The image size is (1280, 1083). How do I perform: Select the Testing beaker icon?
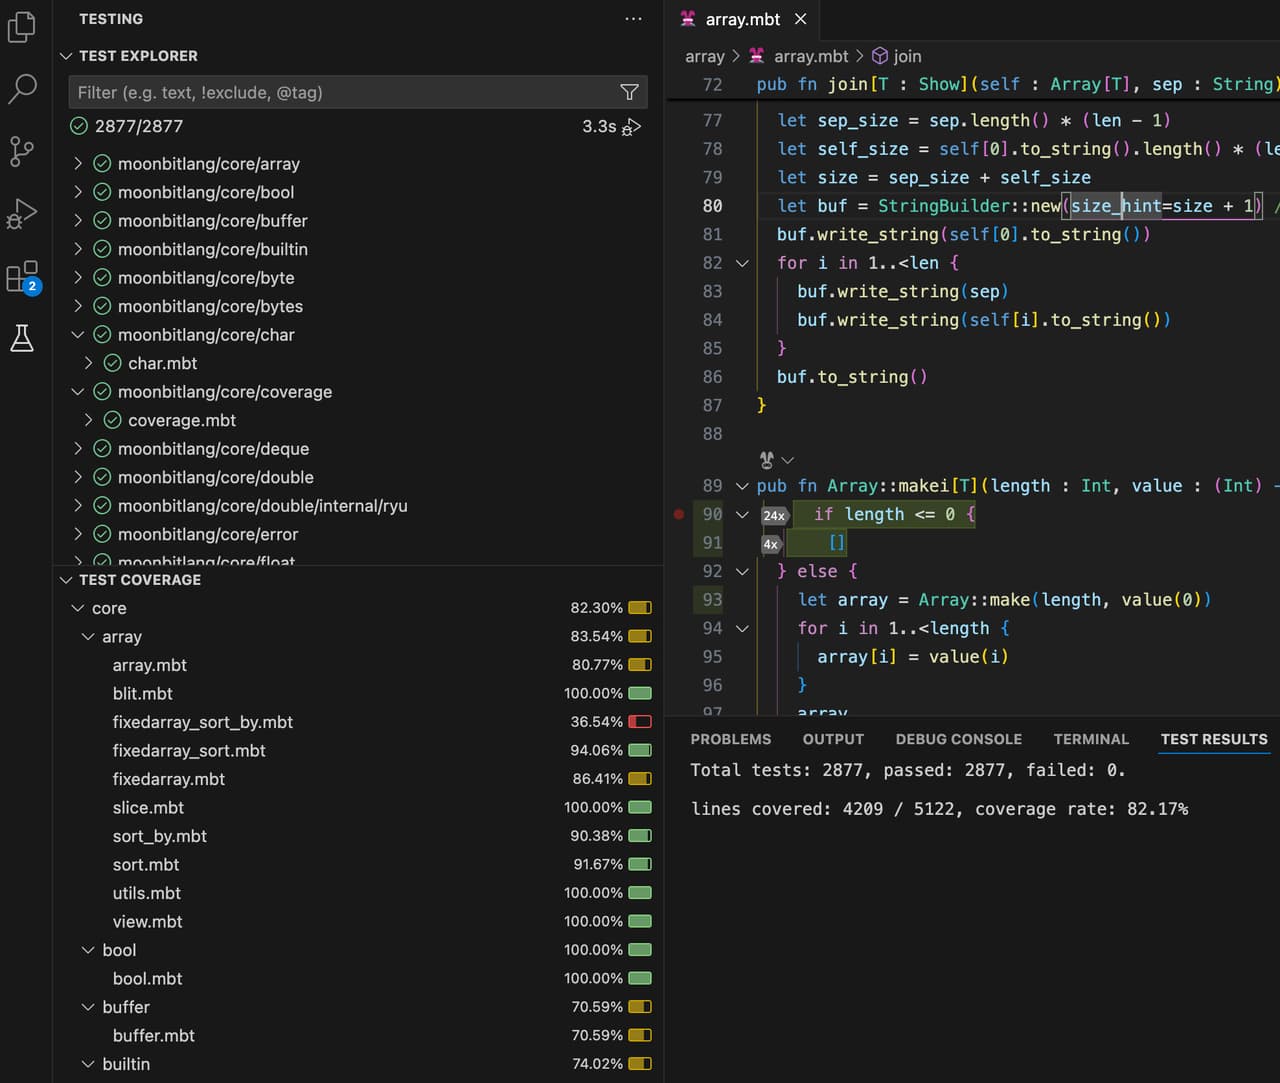22,338
